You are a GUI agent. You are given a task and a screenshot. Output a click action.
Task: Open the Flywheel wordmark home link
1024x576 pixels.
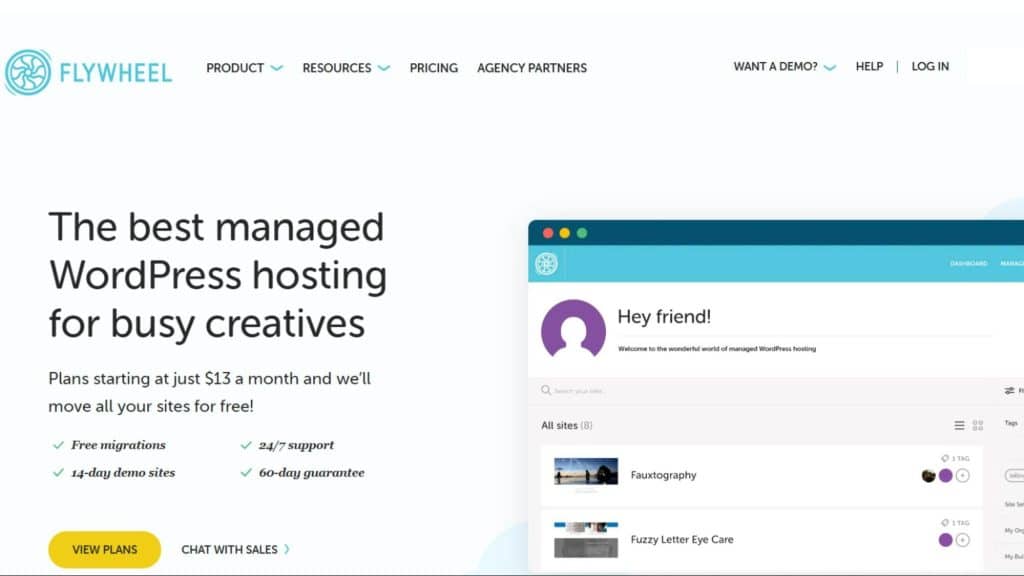click(x=116, y=72)
